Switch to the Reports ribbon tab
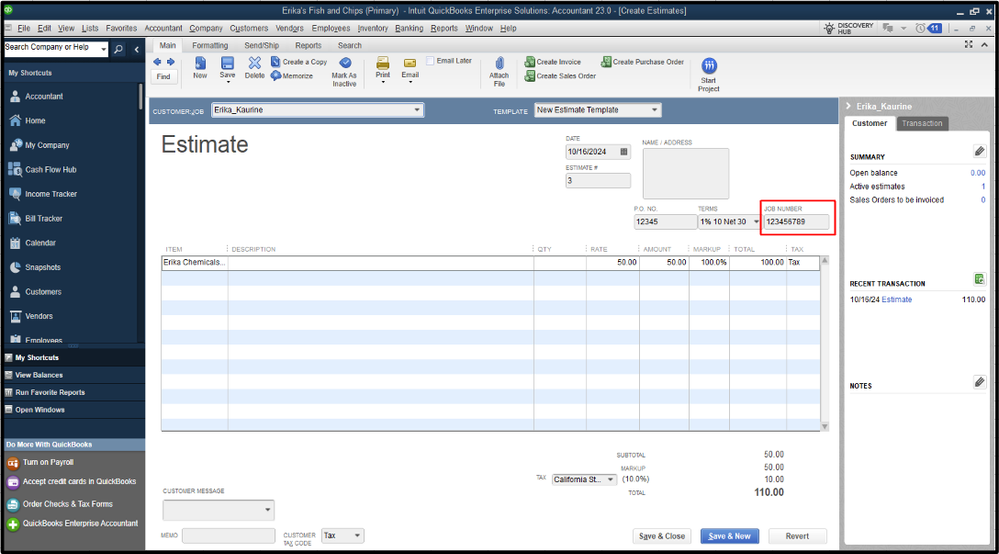Image resolution: width=999 pixels, height=554 pixels. (x=308, y=45)
